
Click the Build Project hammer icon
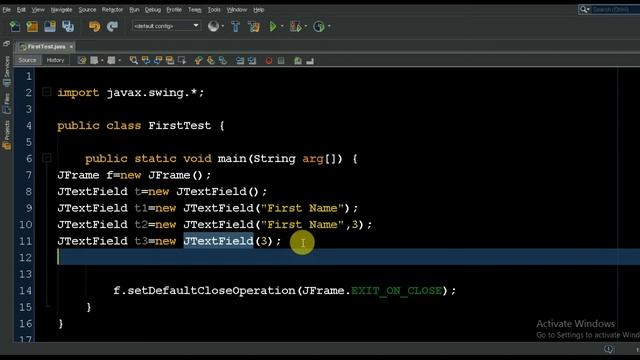tap(236, 27)
